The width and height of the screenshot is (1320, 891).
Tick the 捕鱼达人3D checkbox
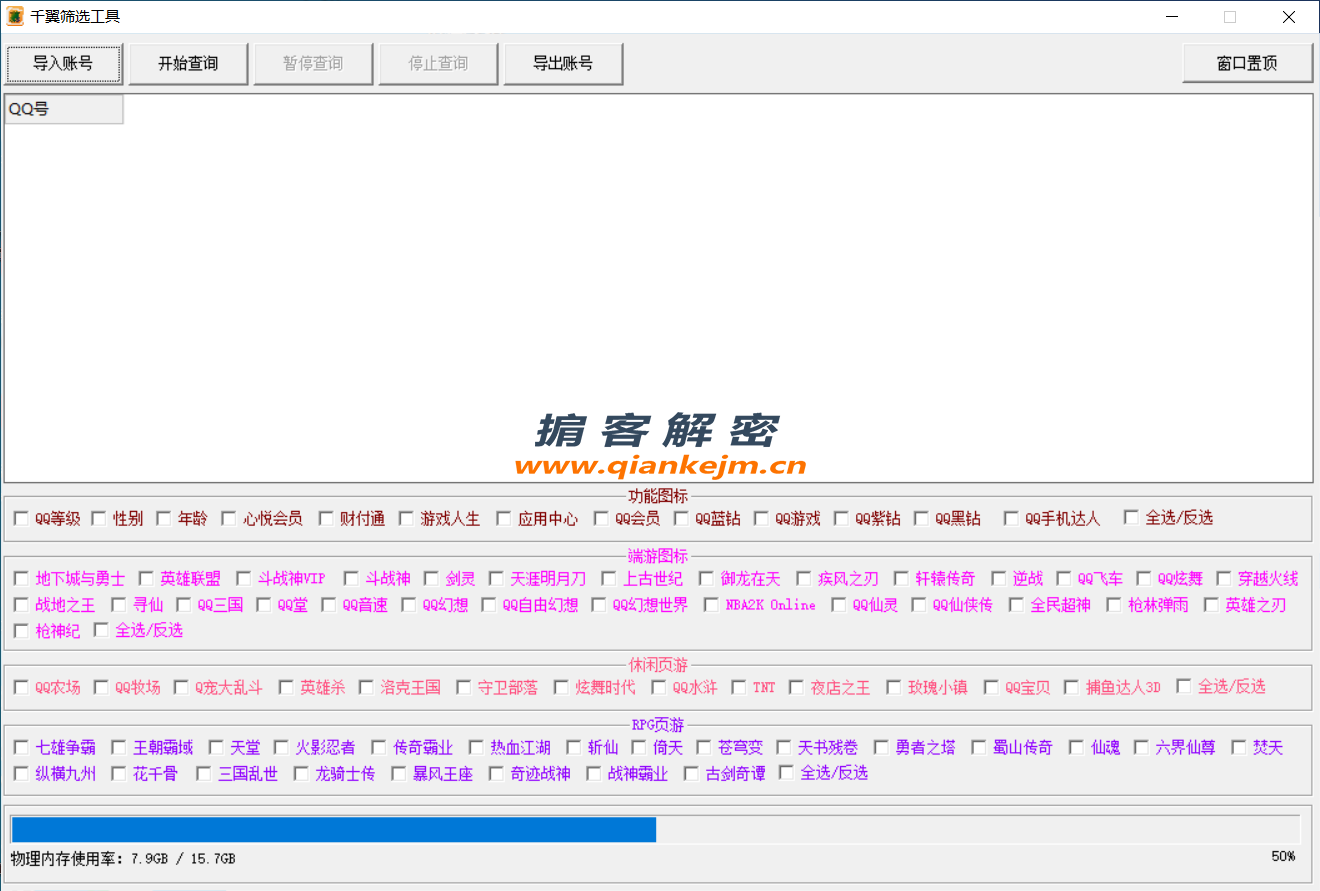[1071, 687]
